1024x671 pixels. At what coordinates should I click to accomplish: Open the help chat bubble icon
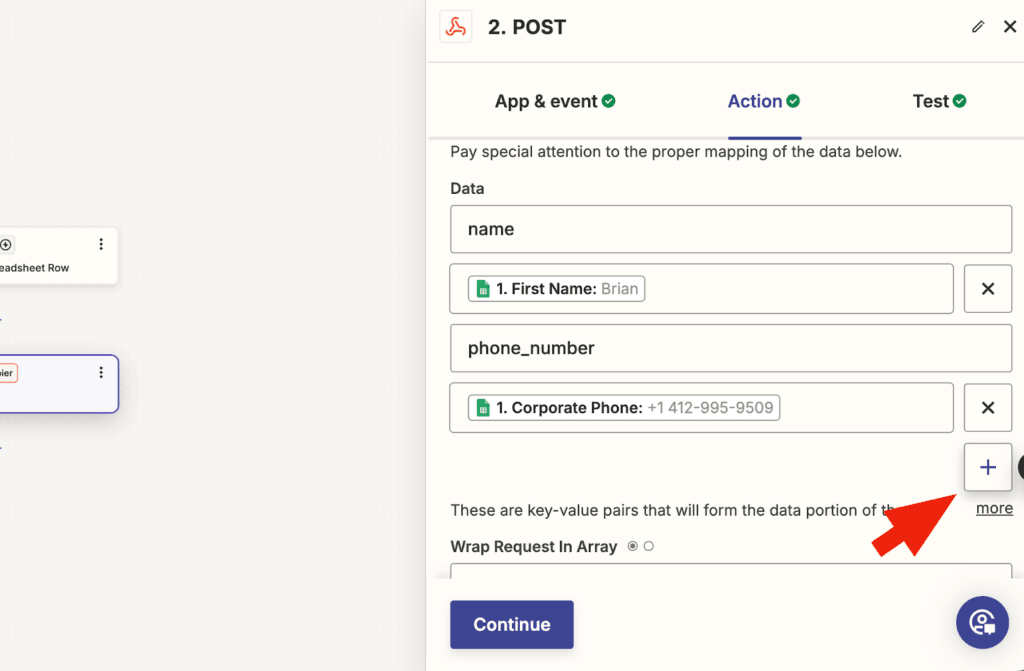pos(981,622)
